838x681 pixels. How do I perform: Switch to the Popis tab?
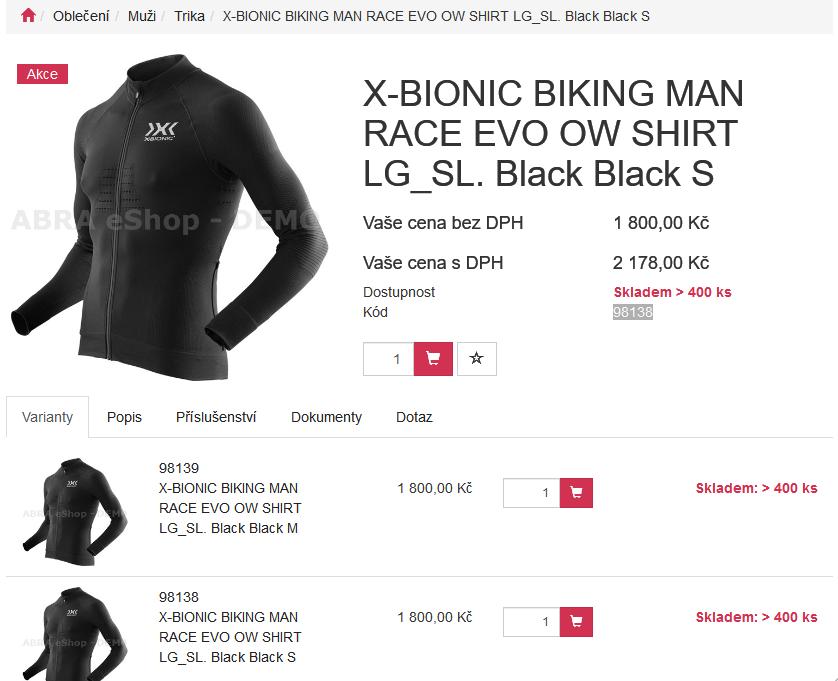(124, 417)
